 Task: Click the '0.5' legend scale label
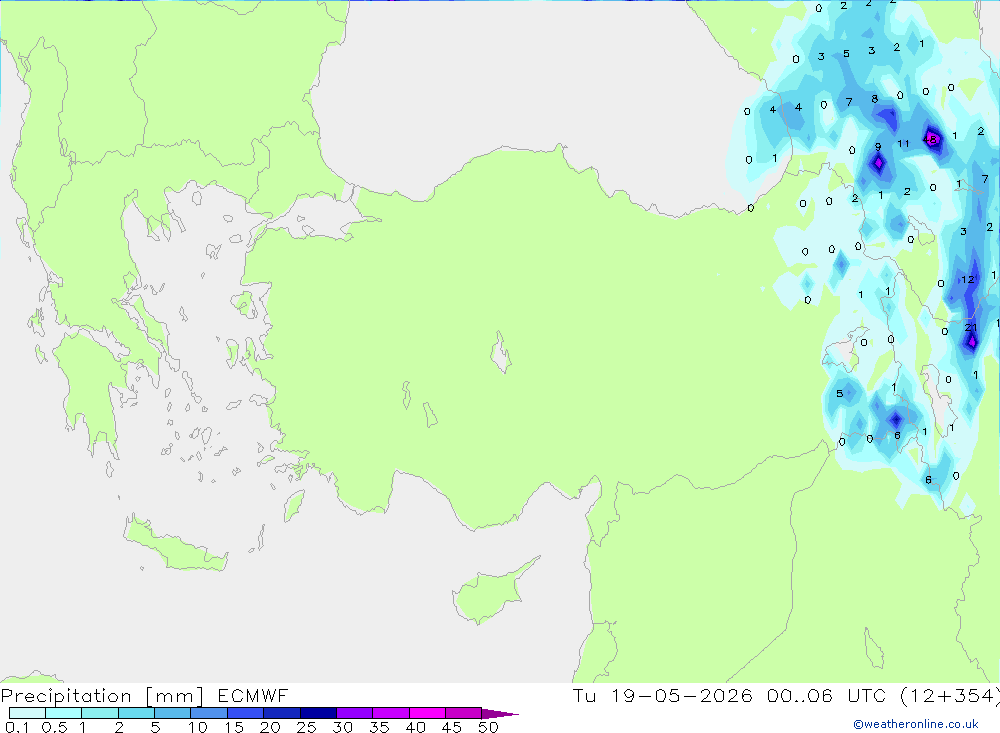(x=54, y=727)
